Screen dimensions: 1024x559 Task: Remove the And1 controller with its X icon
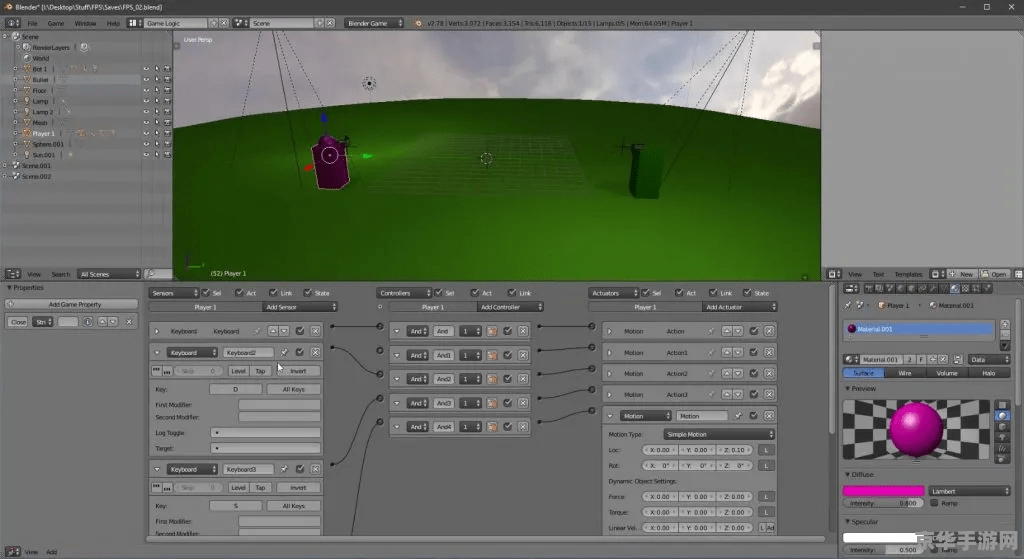point(523,355)
